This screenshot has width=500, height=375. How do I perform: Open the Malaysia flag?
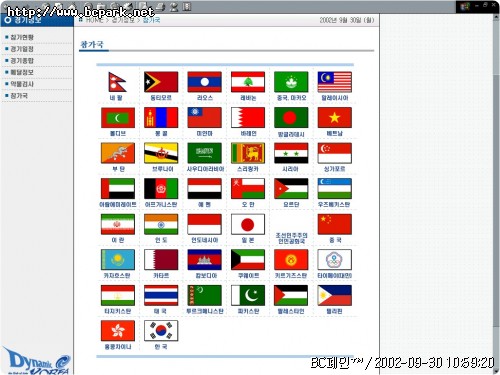(334, 82)
